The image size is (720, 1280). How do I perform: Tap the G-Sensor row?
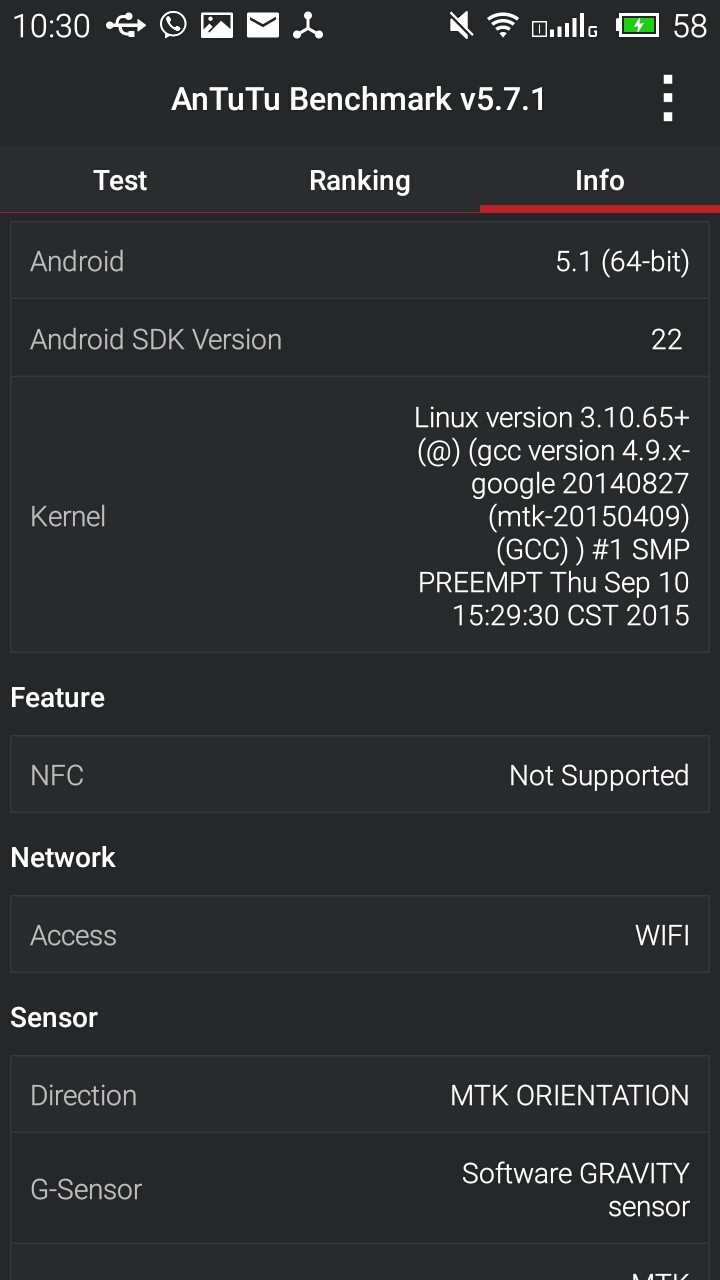[x=360, y=1189]
